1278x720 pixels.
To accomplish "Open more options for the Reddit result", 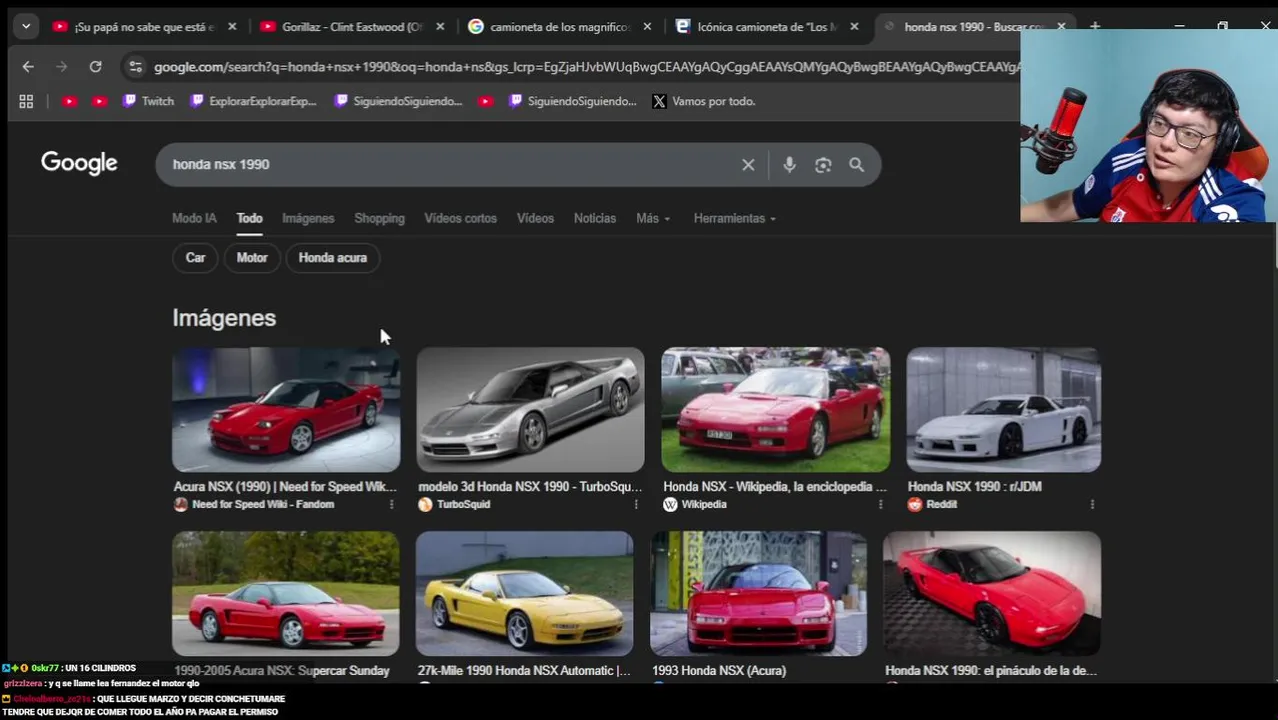I will click(x=1092, y=505).
